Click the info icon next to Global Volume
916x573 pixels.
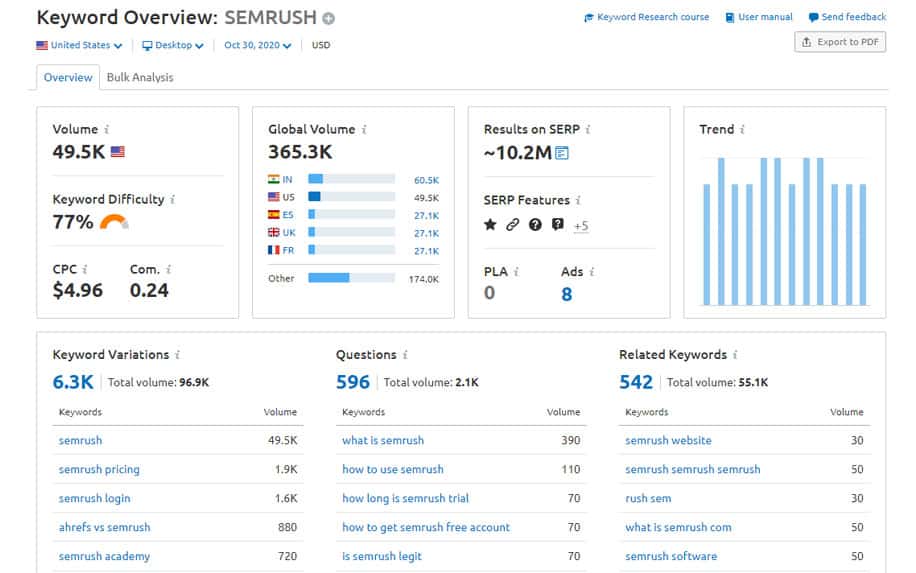point(364,129)
